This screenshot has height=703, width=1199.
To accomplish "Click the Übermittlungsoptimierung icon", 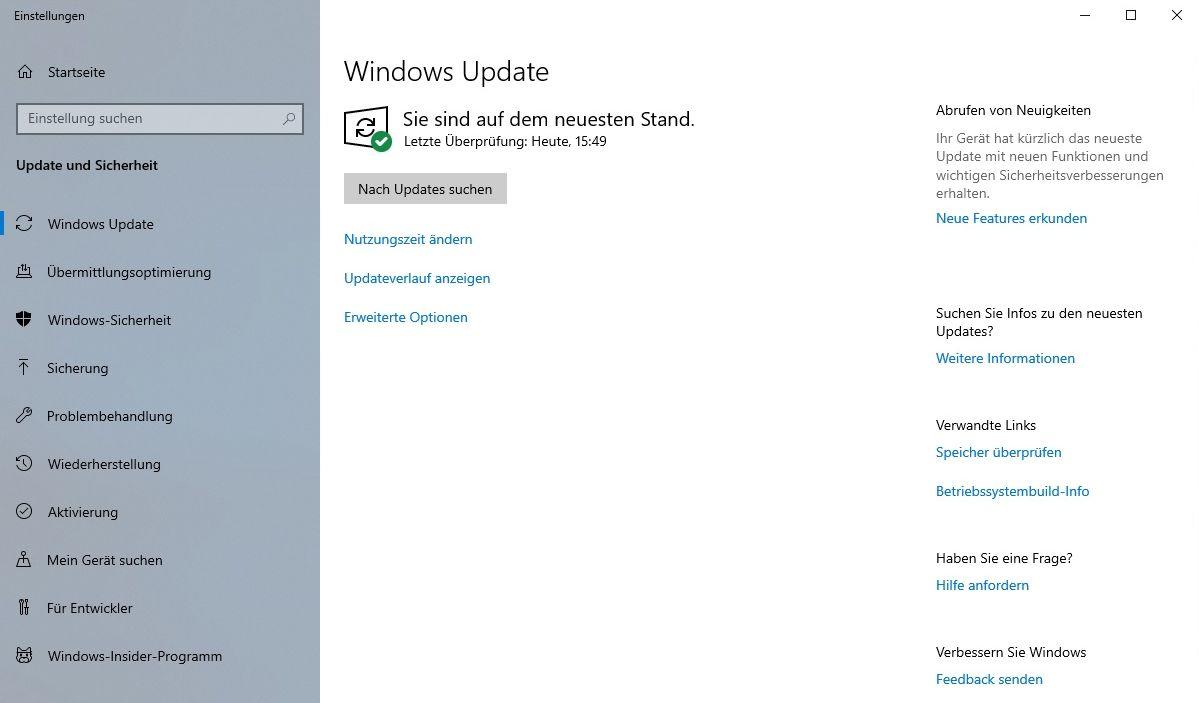I will pos(24,272).
